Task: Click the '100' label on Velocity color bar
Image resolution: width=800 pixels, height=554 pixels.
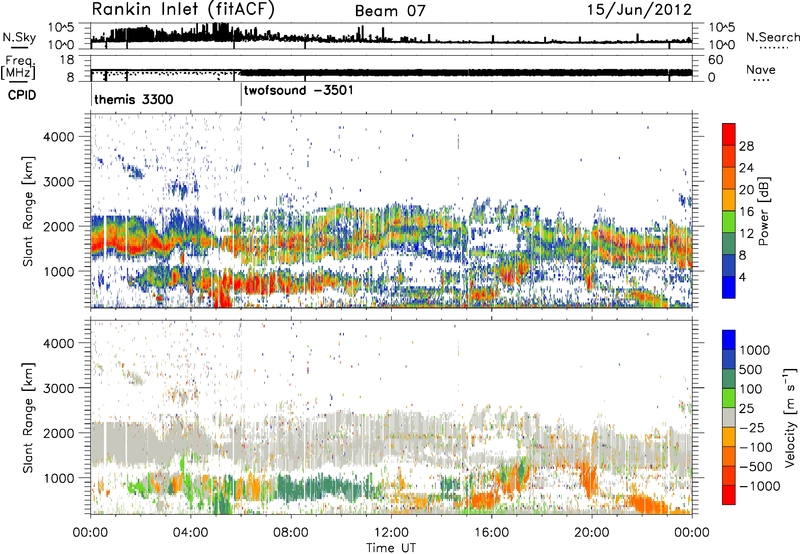Action: tap(751, 389)
